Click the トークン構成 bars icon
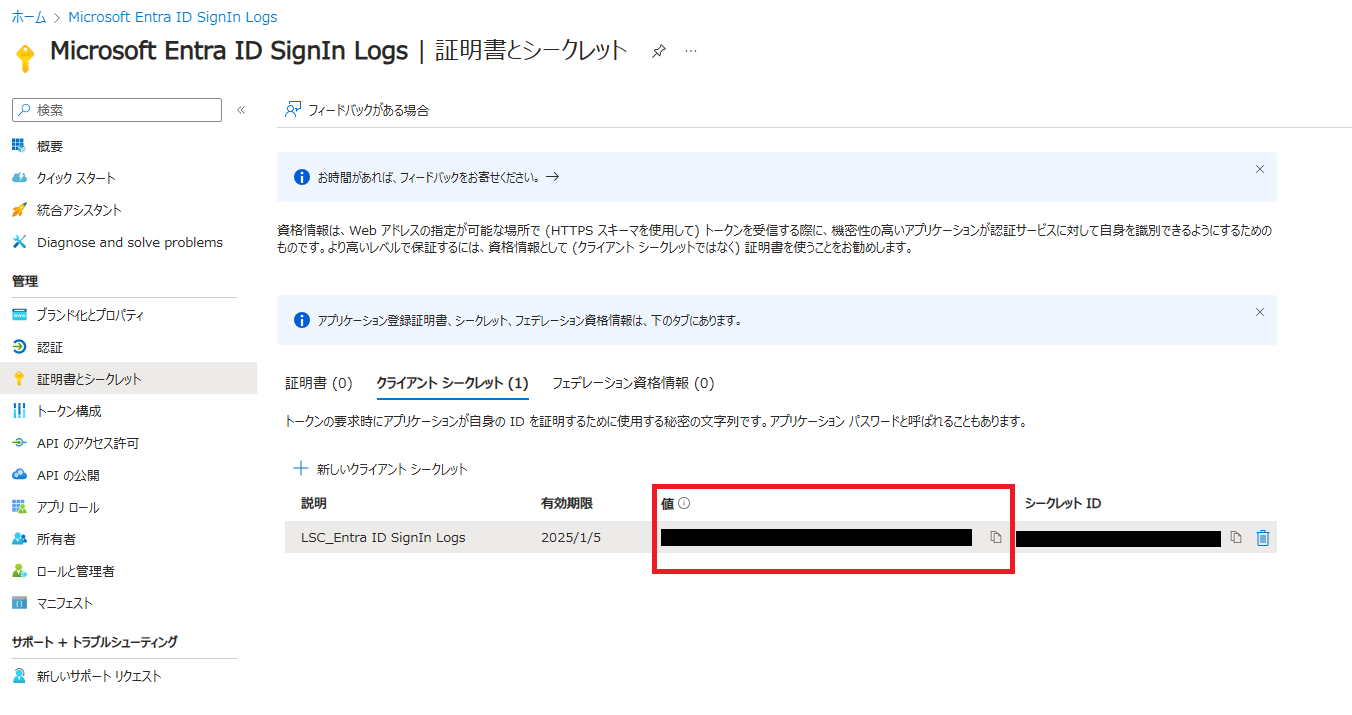The image size is (1352, 715). coord(19,411)
